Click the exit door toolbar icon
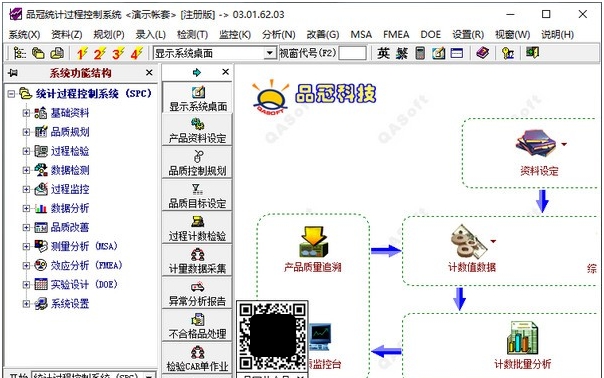 (x=532, y=52)
